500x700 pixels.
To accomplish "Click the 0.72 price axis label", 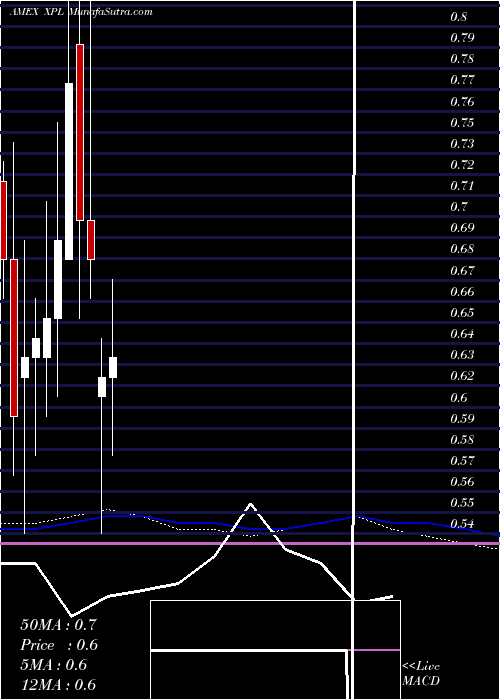I will tap(462, 165).
